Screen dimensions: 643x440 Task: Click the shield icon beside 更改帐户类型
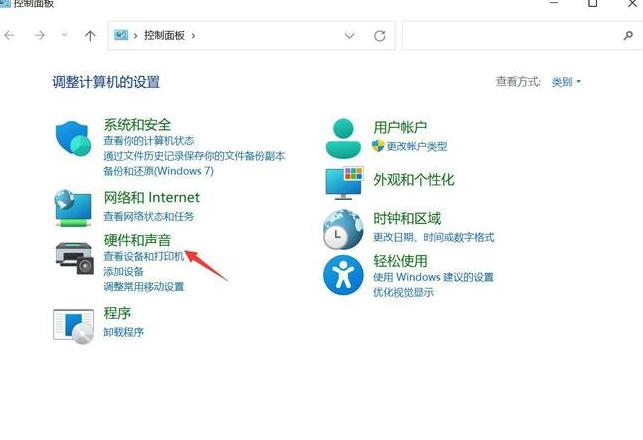[378, 146]
